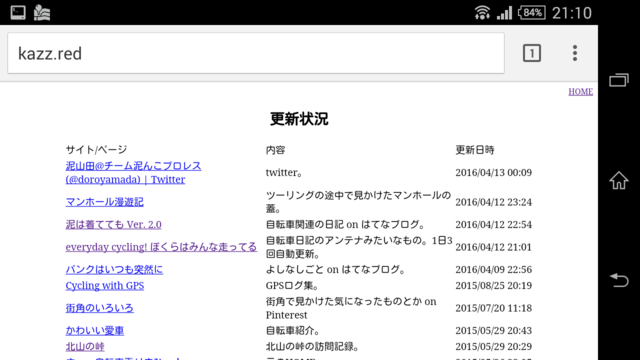Open recent apps with the overview icon

[619, 80]
